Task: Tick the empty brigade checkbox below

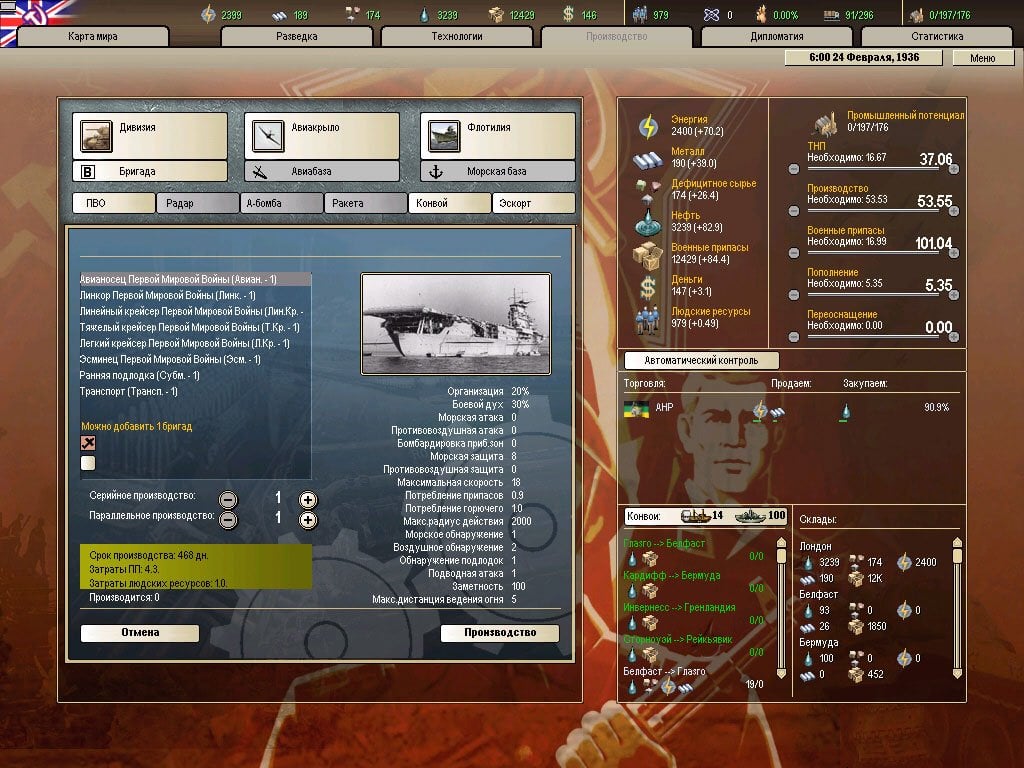Action: [x=88, y=463]
